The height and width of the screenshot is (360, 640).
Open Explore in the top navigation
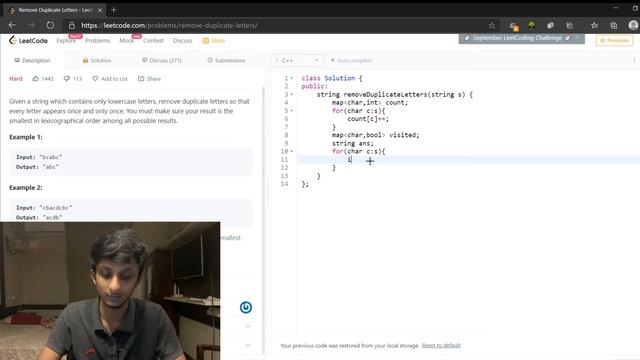[x=66, y=40]
